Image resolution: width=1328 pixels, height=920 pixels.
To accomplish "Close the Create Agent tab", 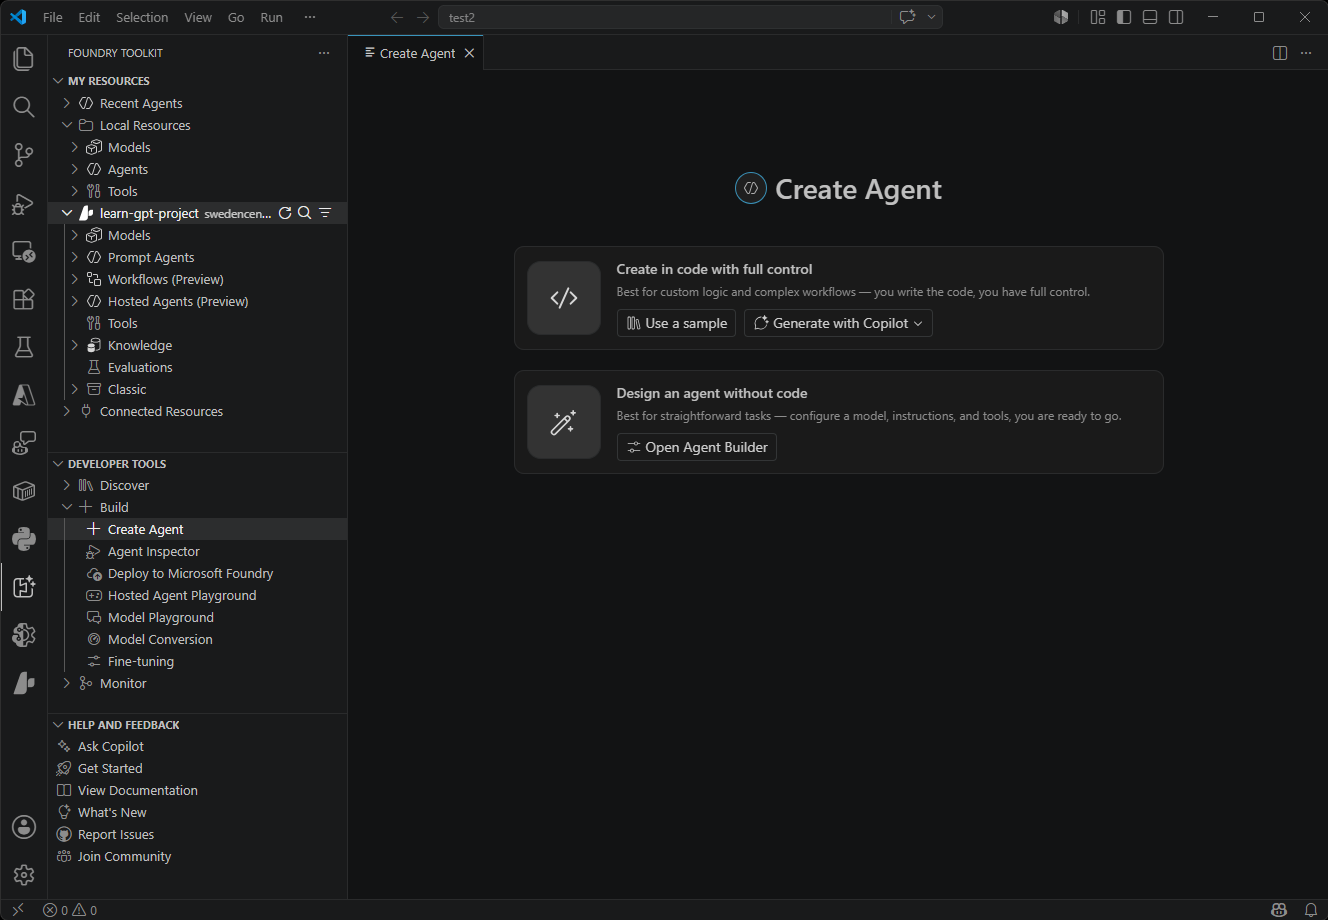I will click(469, 53).
